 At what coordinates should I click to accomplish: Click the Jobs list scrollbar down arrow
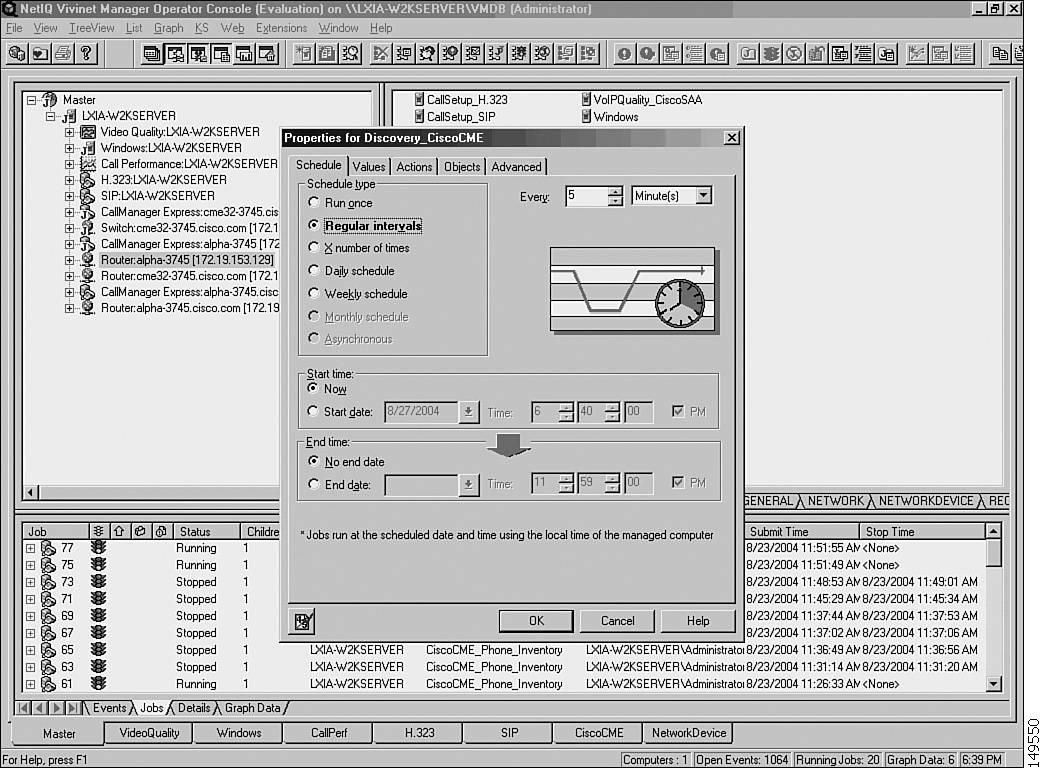click(993, 683)
